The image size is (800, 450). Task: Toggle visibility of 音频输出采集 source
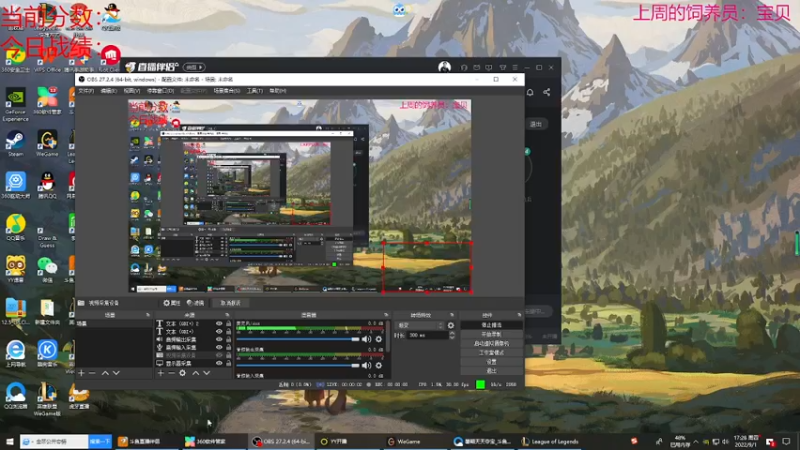(x=219, y=339)
